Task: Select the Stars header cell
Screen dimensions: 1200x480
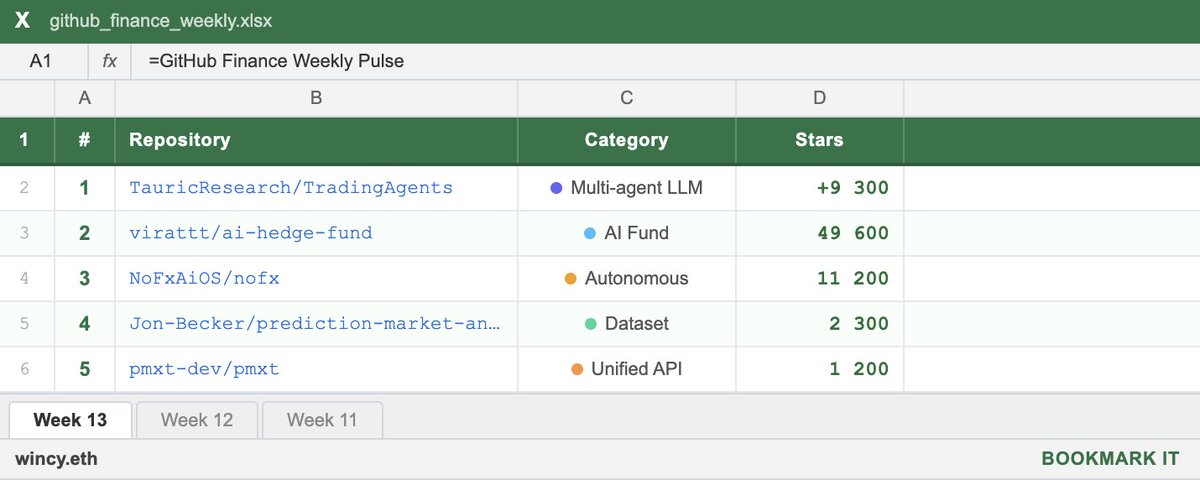Action: pyautogui.click(x=820, y=140)
